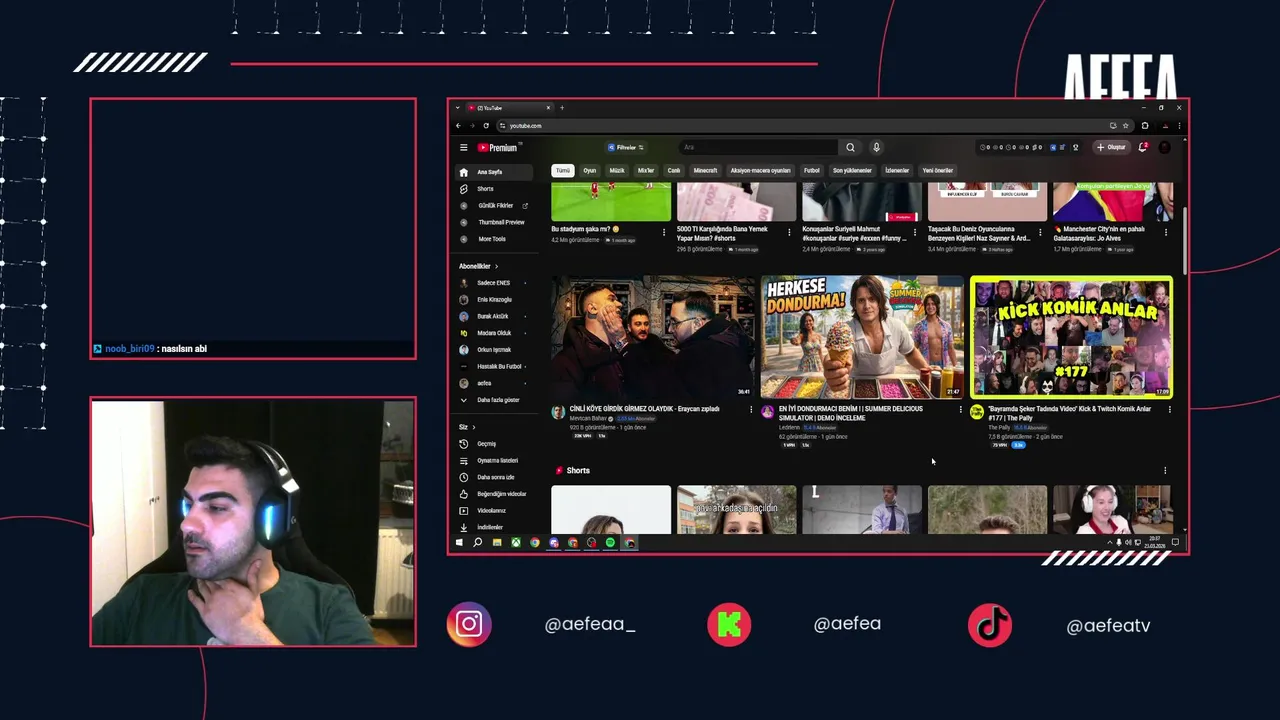This screenshot has width=1280, height=720.
Task: Select the 'Müzik' filter chip
Action: point(617,171)
